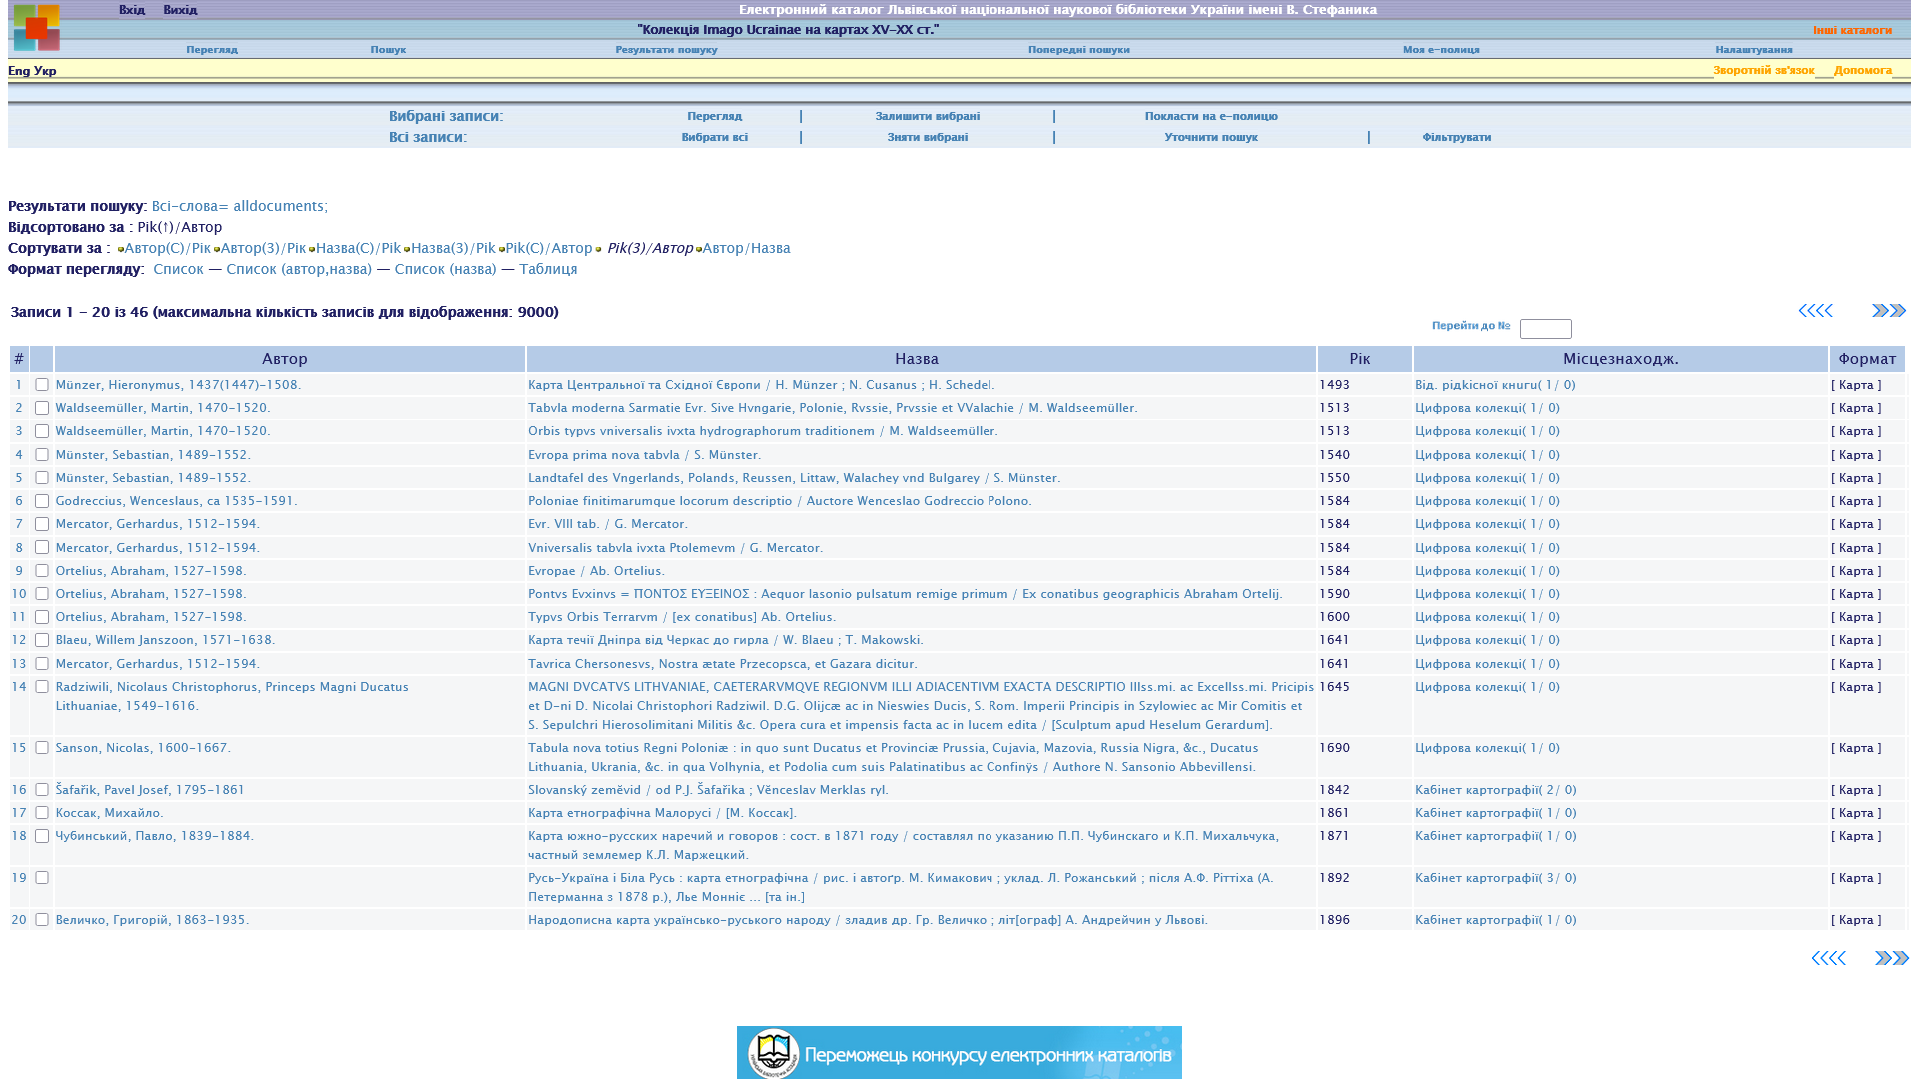Click bottom next-page arrows icon
The height and width of the screenshot is (1080, 1920).
click(x=1891, y=959)
